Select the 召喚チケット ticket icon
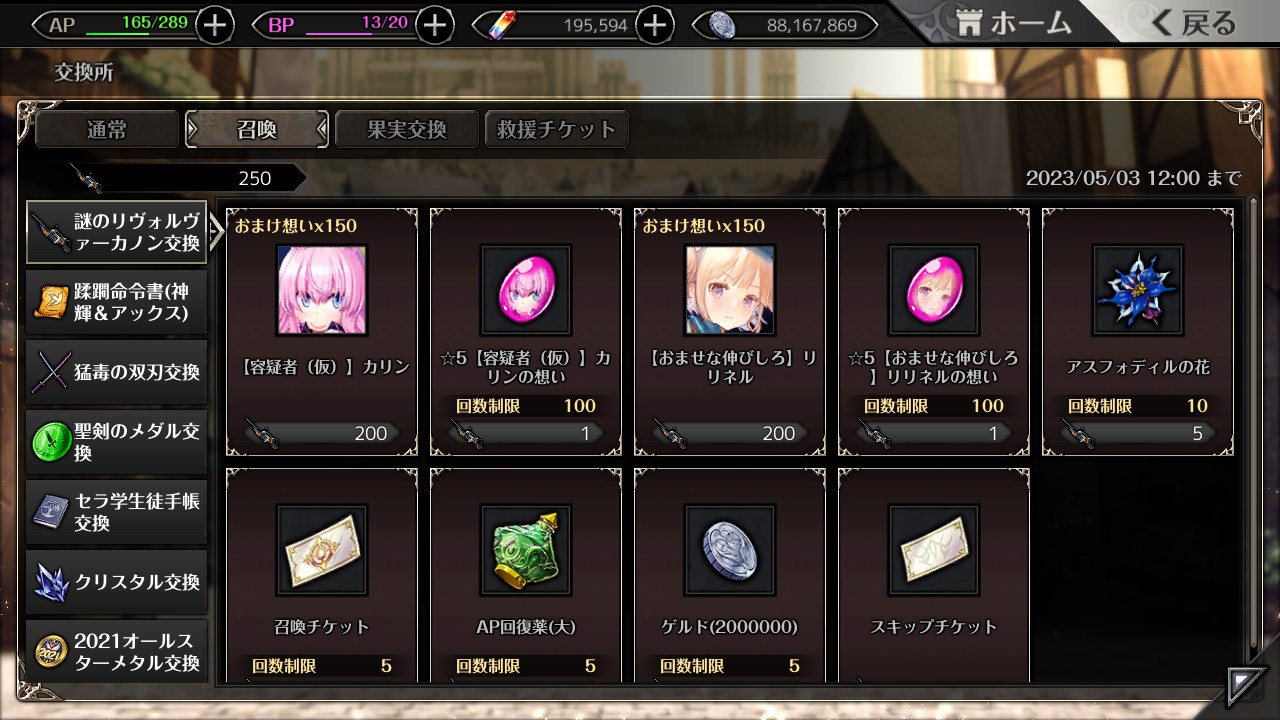Screen dimensions: 1280x720 click(x=322, y=550)
